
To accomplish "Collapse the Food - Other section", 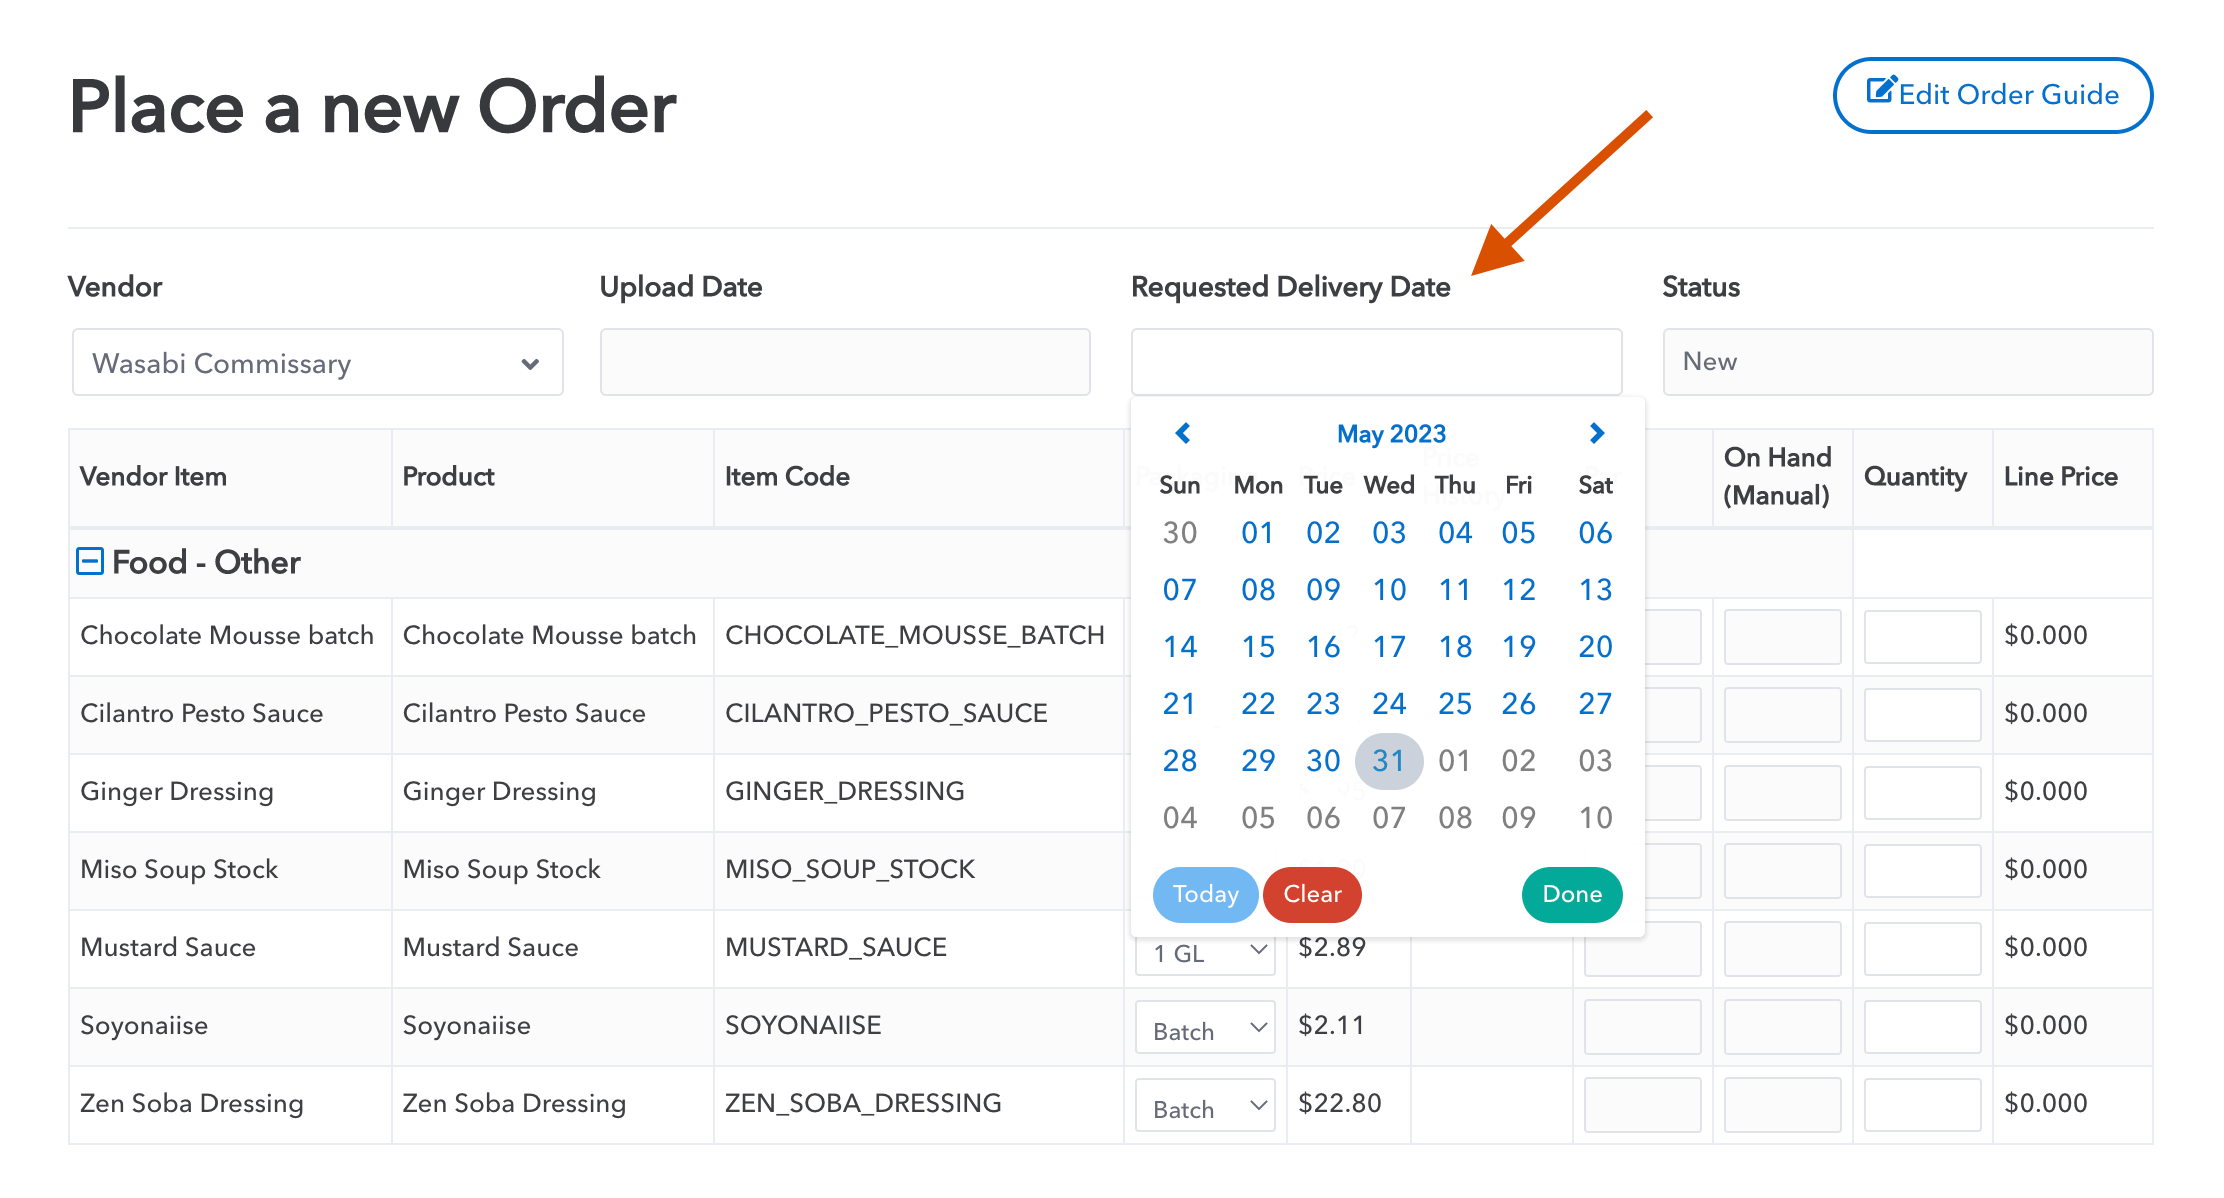I will (90, 561).
